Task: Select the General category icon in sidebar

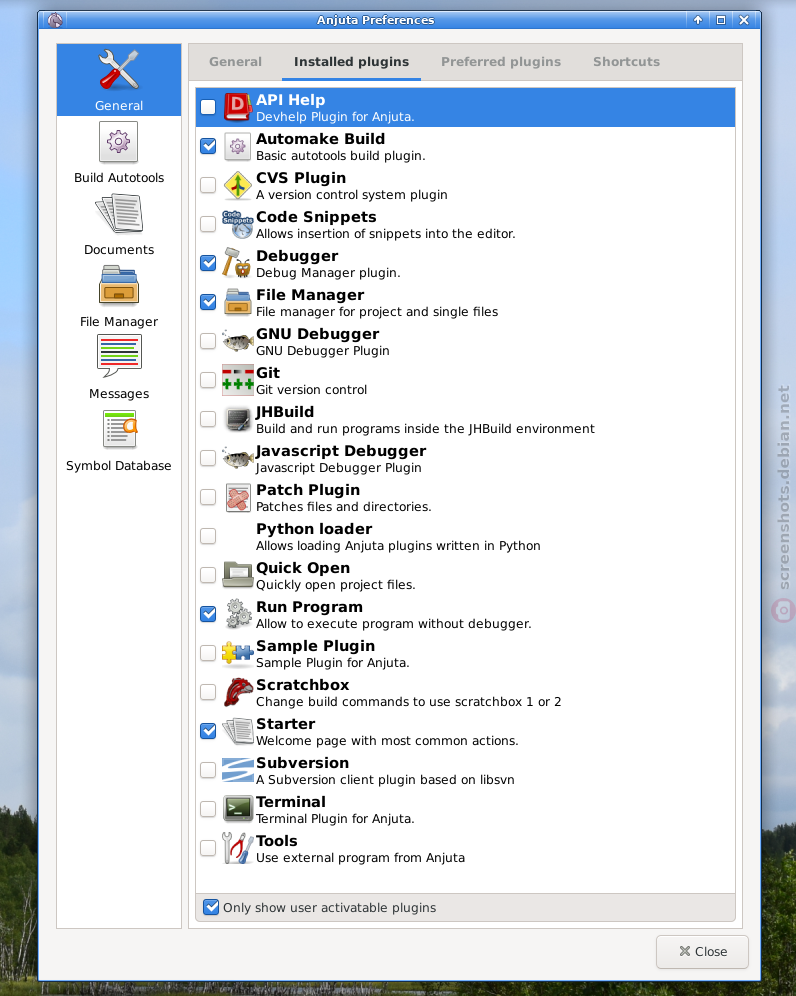Action: pos(119,69)
